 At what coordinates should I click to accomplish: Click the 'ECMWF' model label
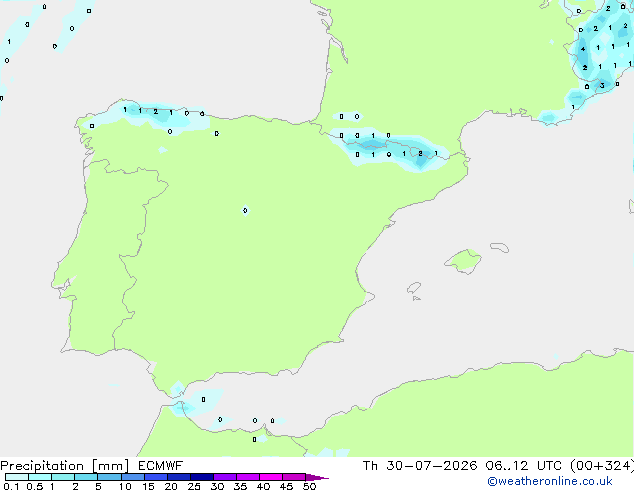161,466
